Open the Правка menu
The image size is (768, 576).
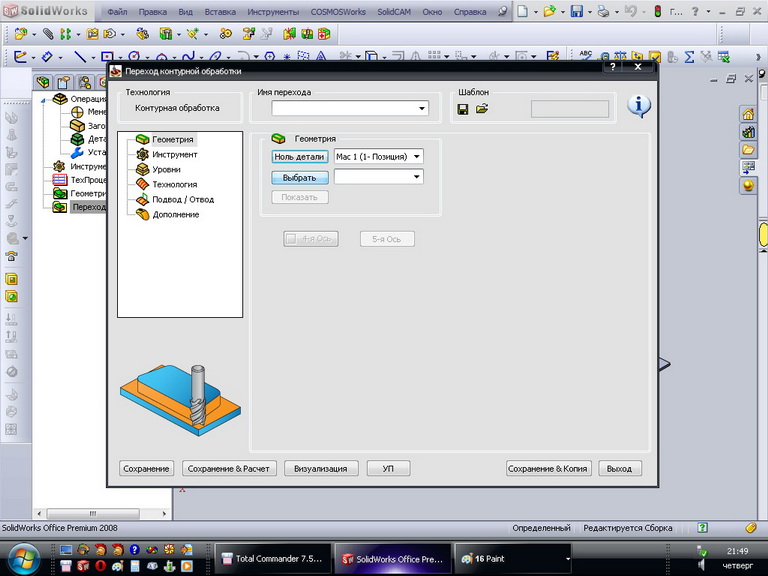152,11
